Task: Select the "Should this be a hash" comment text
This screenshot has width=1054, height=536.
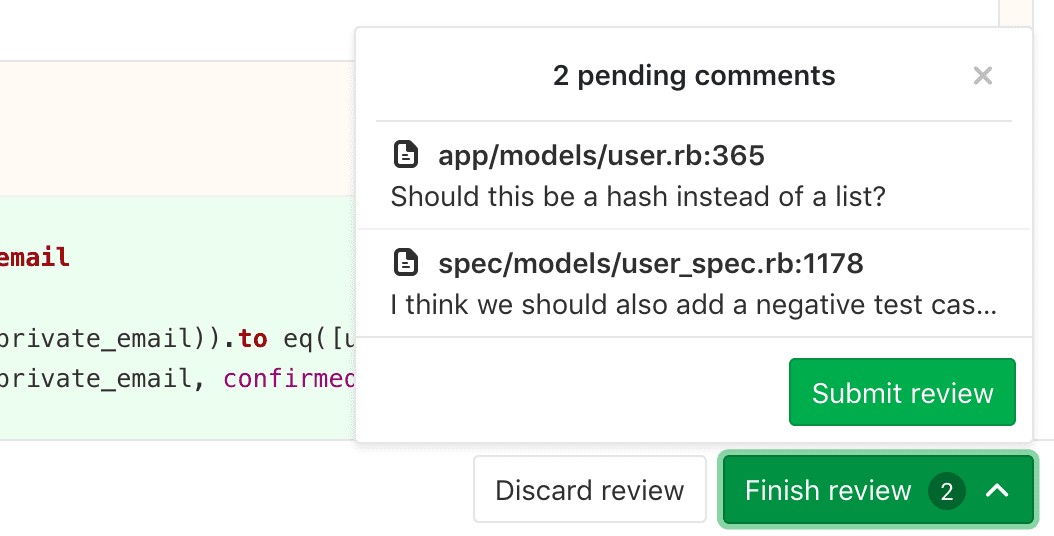Action: pos(638,195)
